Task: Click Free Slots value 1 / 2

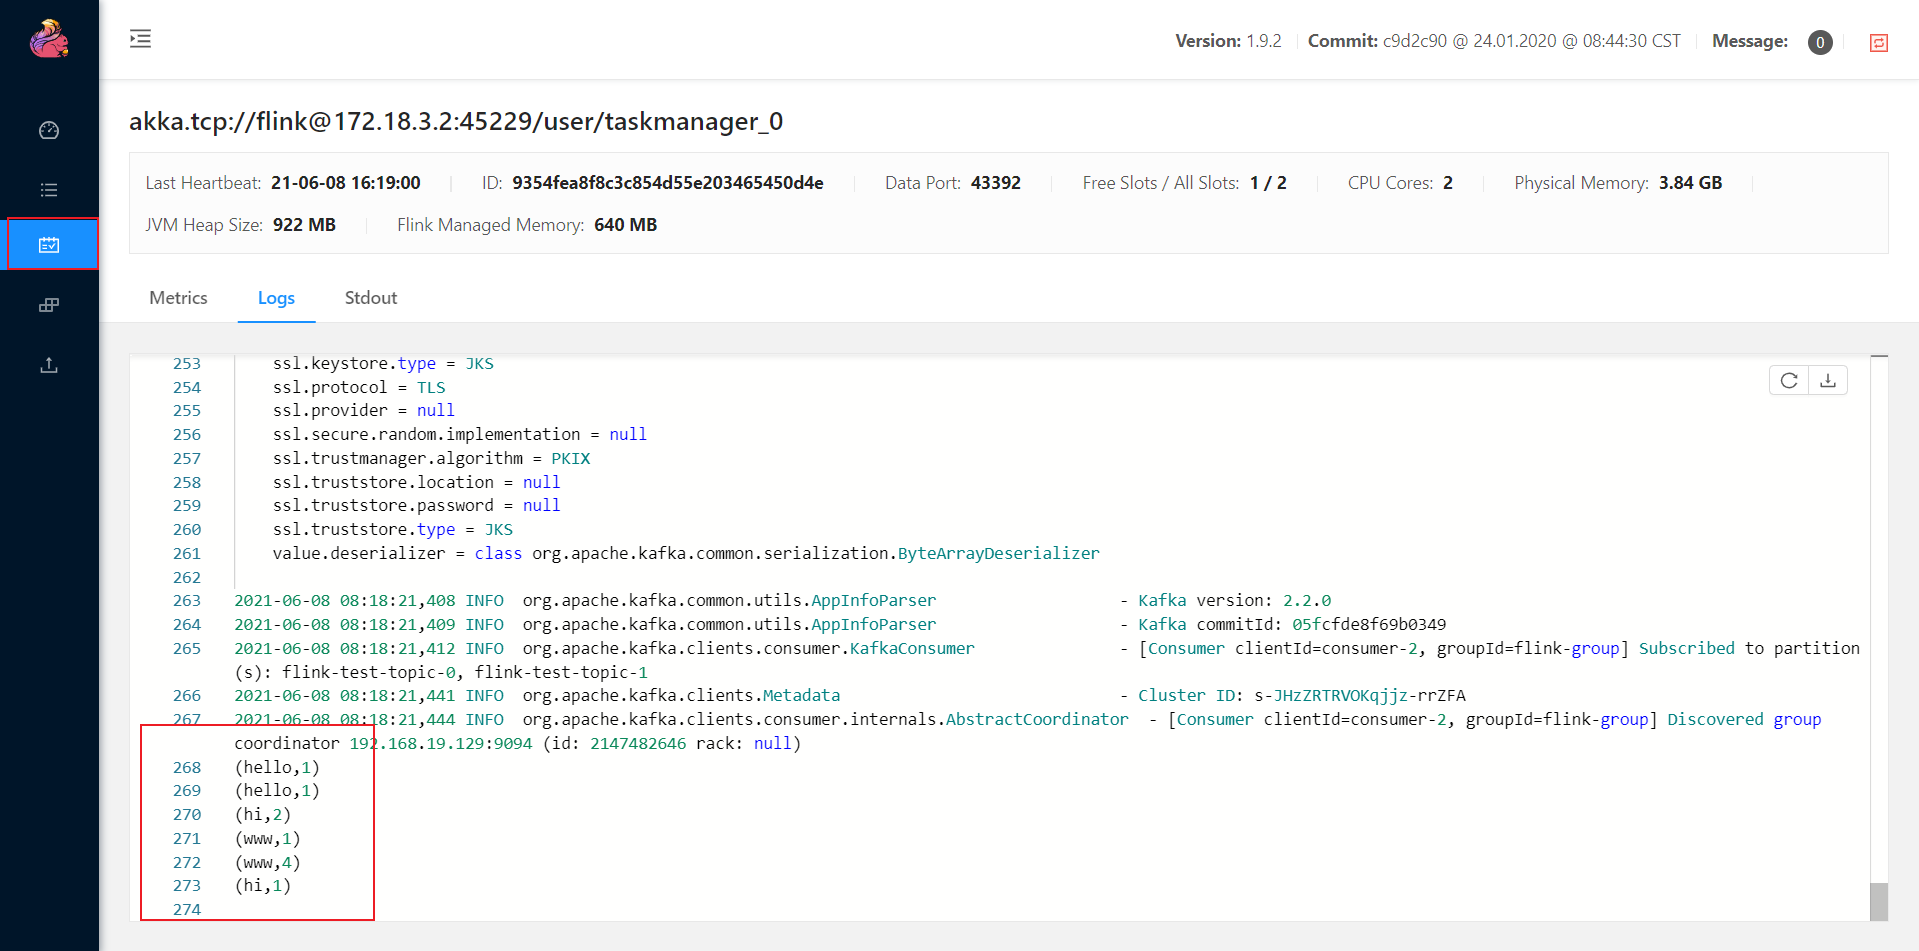Action: tap(1268, 183)
